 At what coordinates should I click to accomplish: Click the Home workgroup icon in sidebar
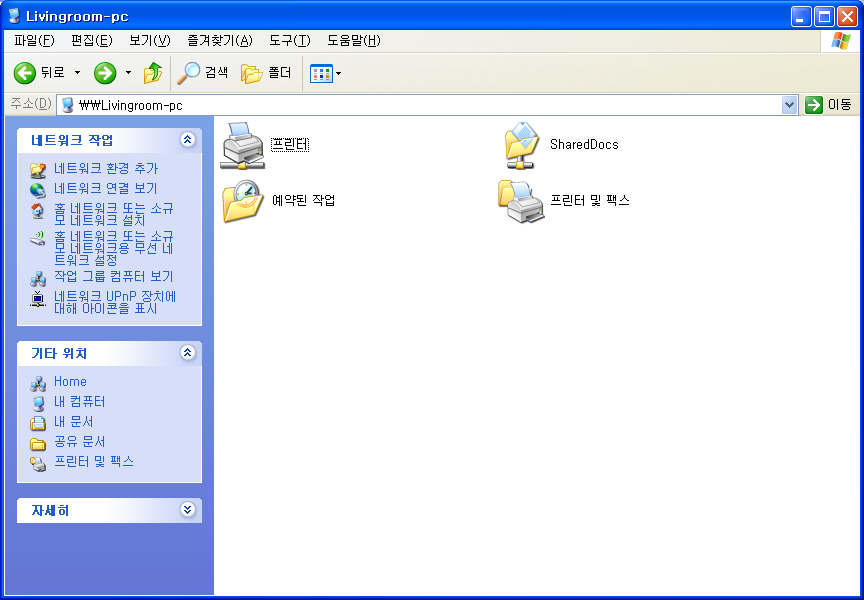(x=37, y=383)
